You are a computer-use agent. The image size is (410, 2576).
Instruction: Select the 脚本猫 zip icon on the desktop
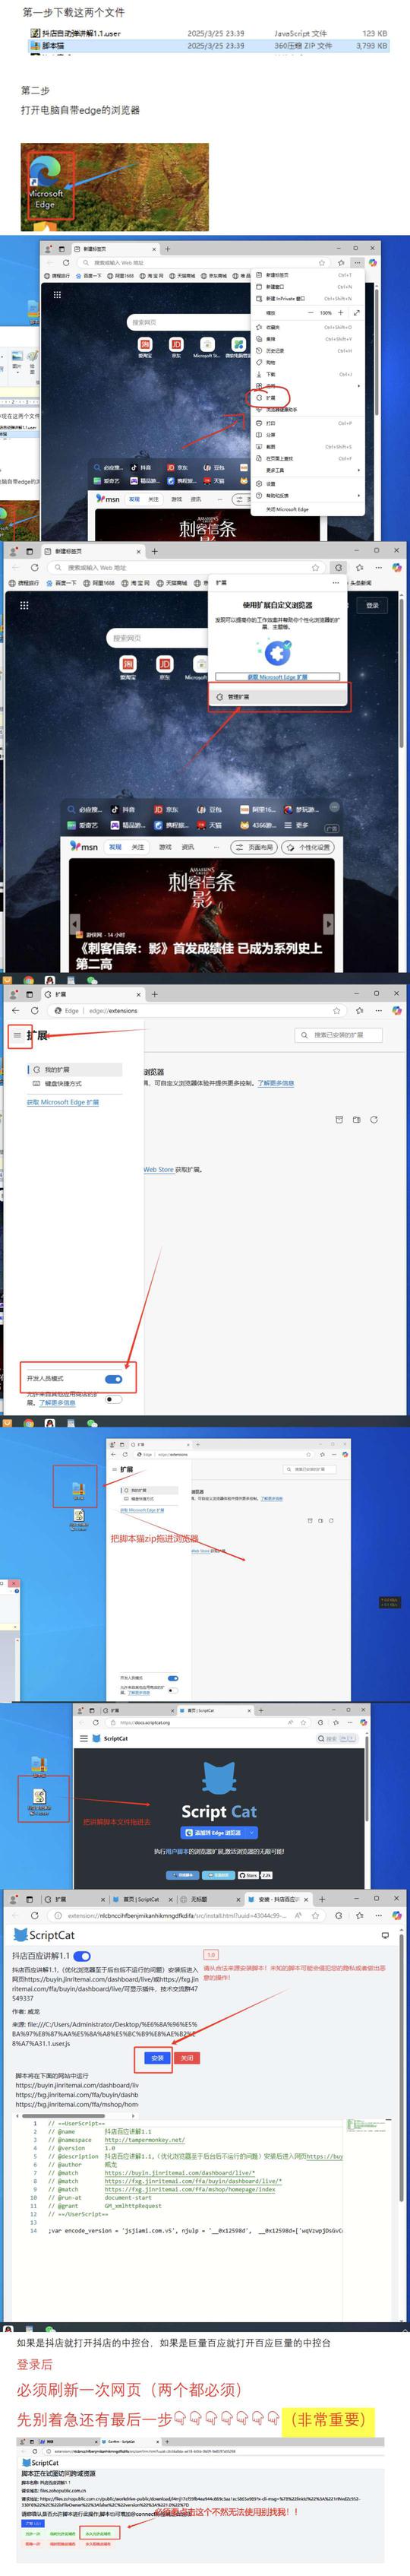tap(78, 1491)
